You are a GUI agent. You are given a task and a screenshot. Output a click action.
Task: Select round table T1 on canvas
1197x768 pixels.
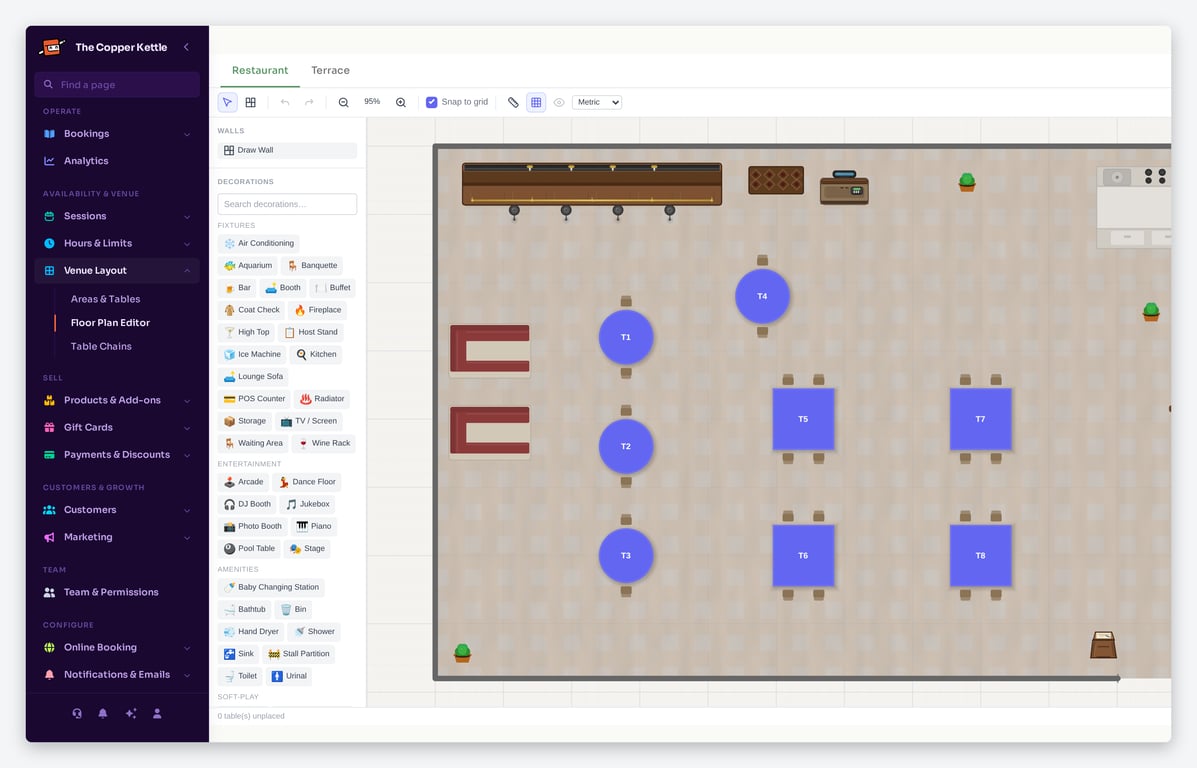pyautogui.click(x=626, y=337)
